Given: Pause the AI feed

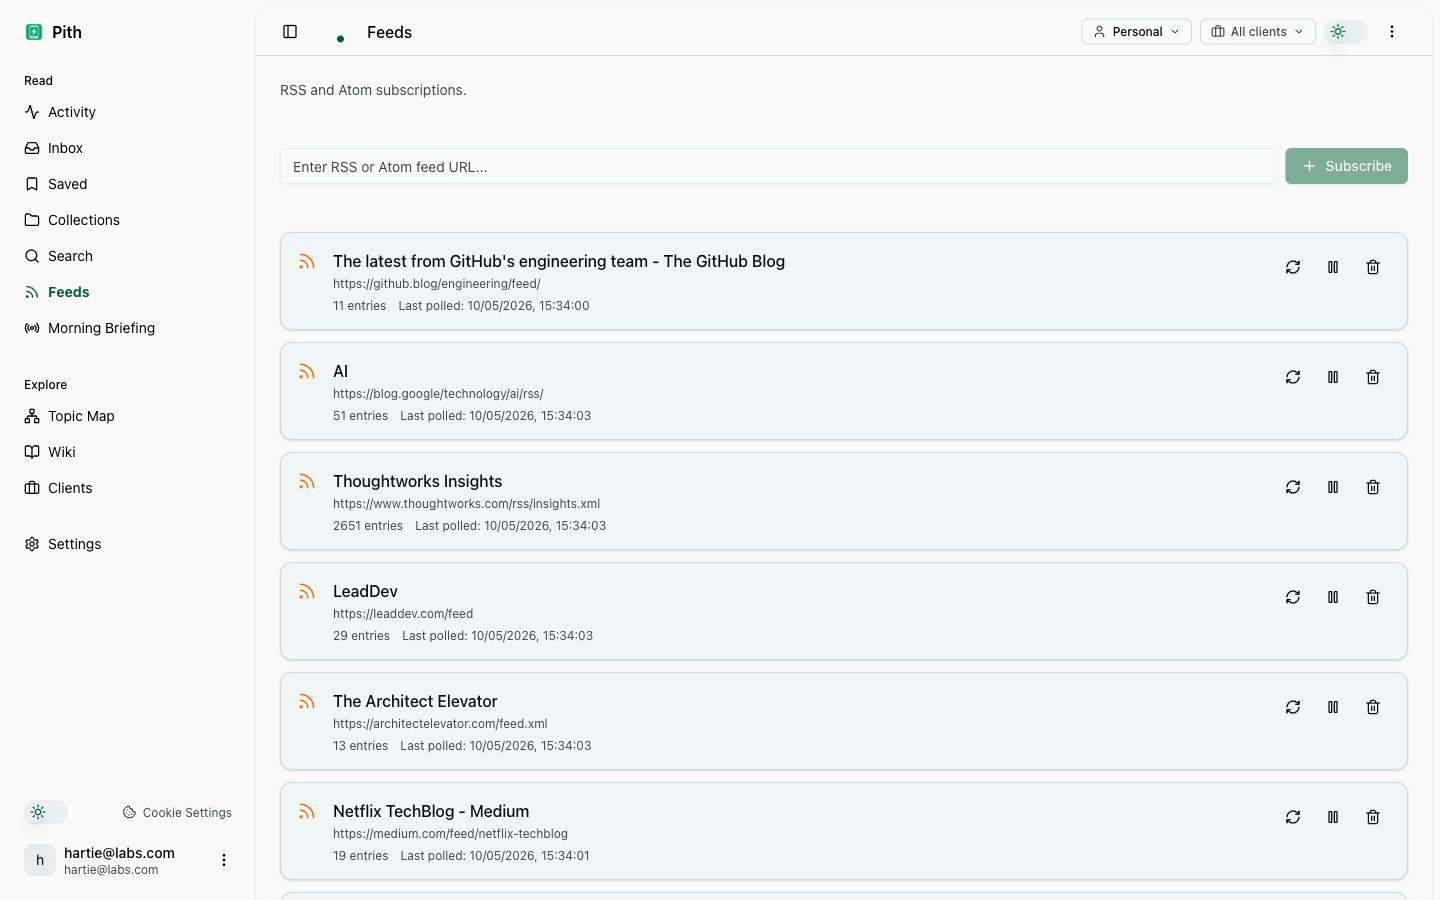Looking at the screenshot, I should click(1333, 377).
